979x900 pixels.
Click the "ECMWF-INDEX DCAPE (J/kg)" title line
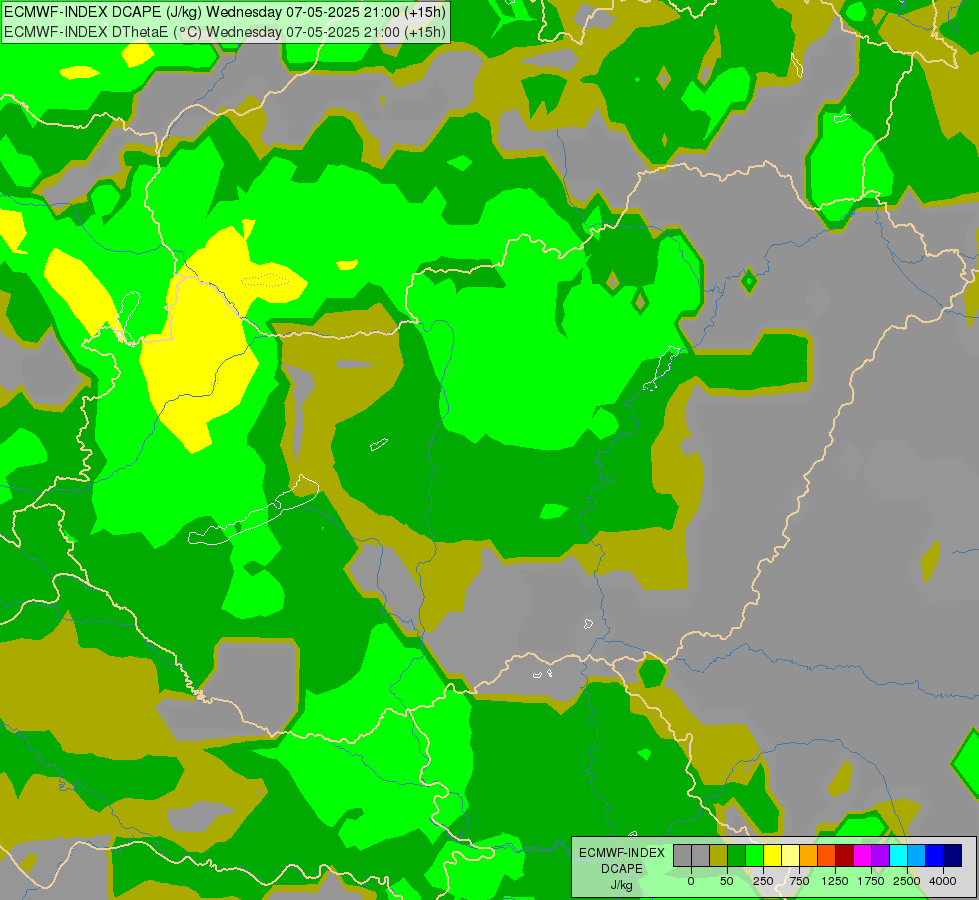click(x=225, y=12)
